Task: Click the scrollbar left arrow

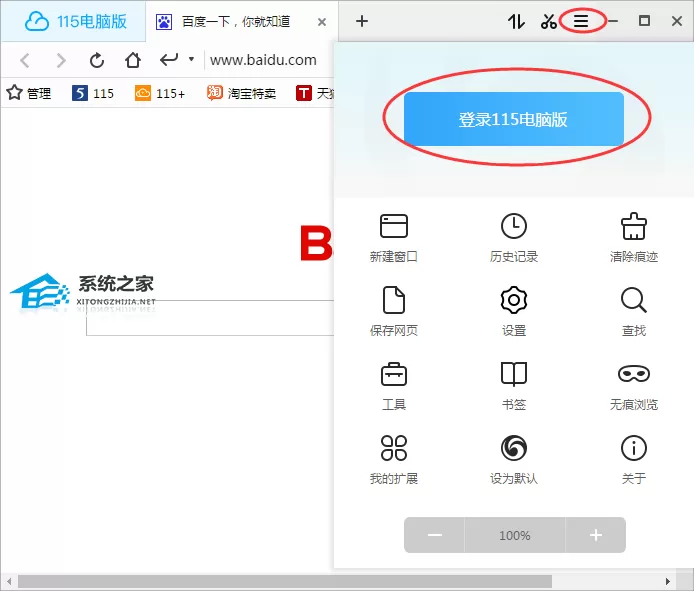Action: 8,581
